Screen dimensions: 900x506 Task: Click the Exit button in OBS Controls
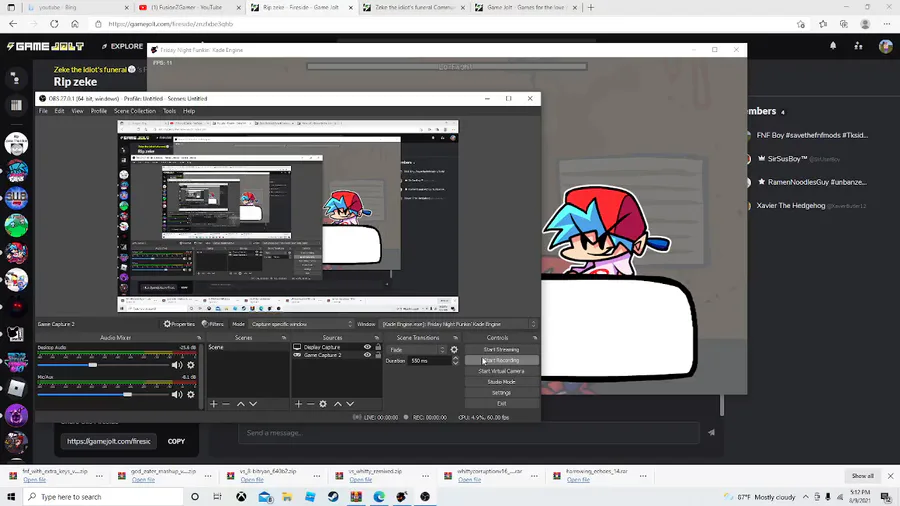(501, 404)
